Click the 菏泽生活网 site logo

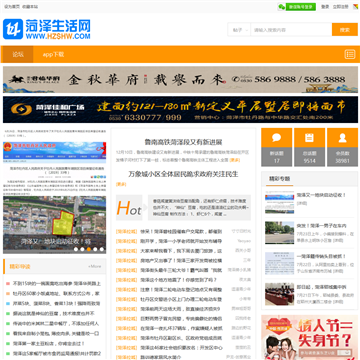[x=47, y=29]
